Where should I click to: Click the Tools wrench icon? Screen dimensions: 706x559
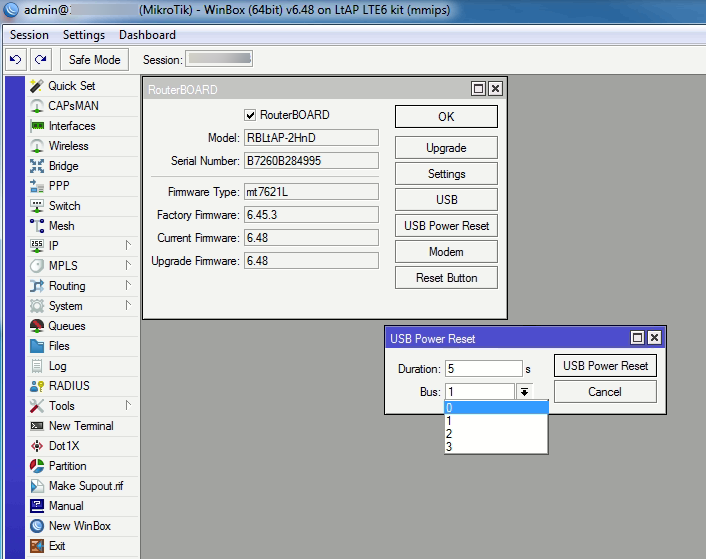point(37,406)
